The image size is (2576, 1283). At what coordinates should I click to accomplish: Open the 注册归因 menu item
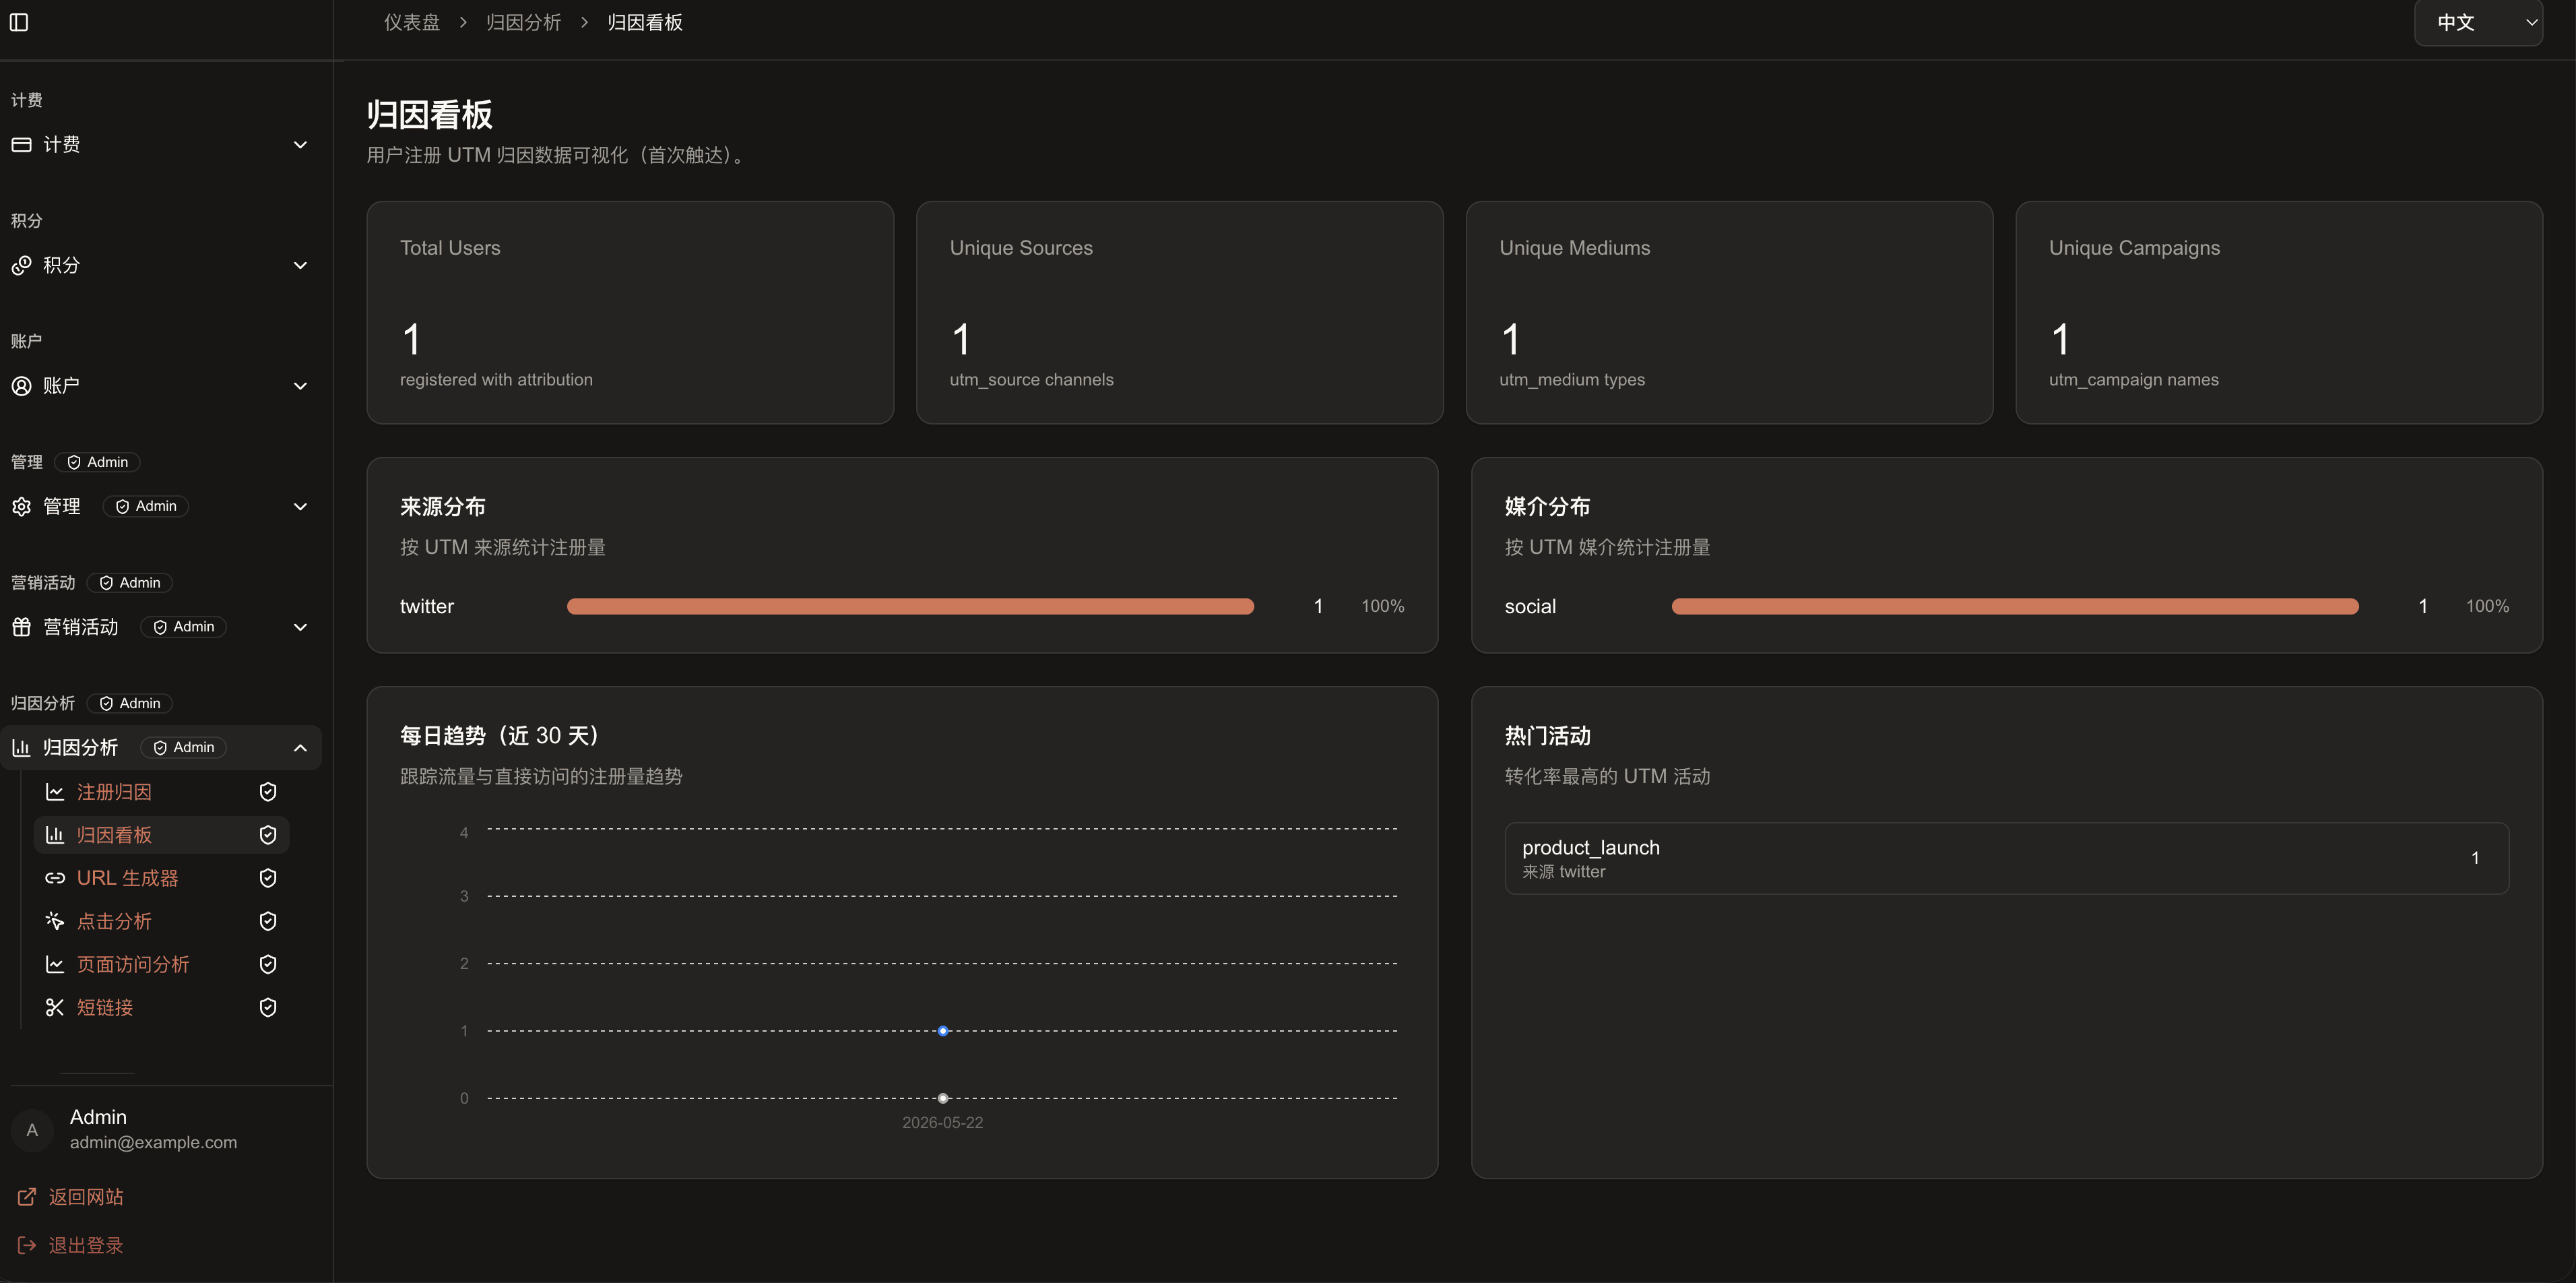pyautogui.click(x=162, y=792)
